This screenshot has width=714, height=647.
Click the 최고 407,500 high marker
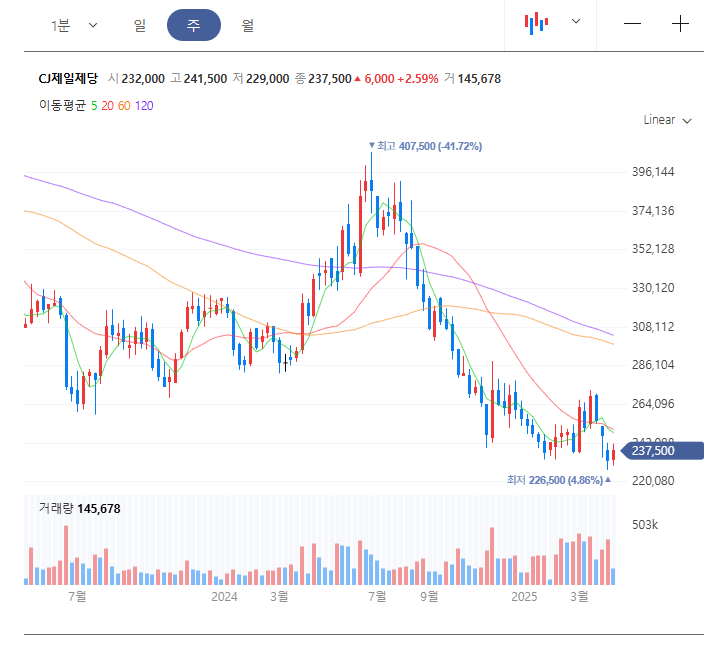(425, 146)
